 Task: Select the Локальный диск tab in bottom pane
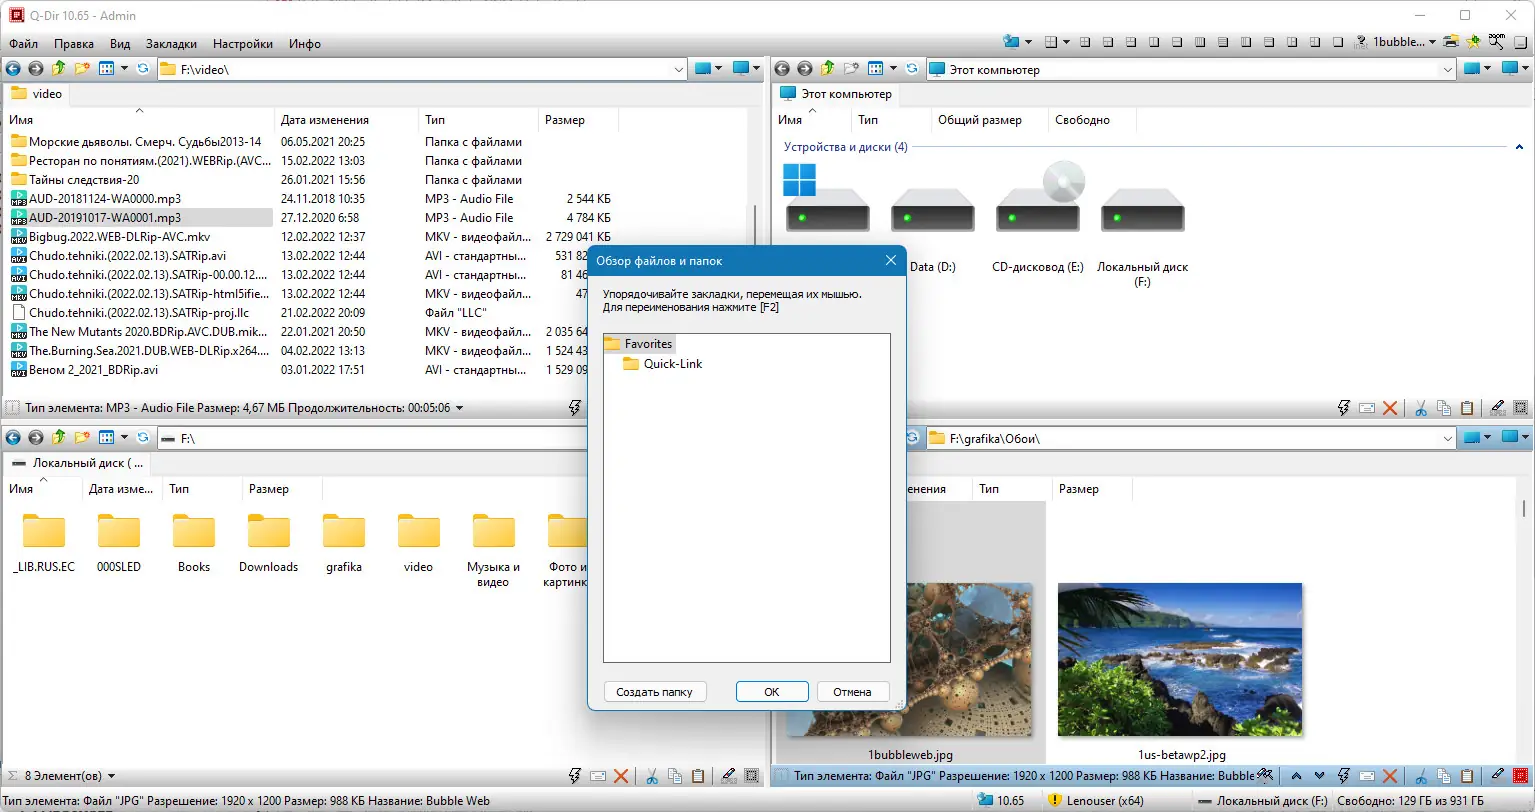coord(78,463)
